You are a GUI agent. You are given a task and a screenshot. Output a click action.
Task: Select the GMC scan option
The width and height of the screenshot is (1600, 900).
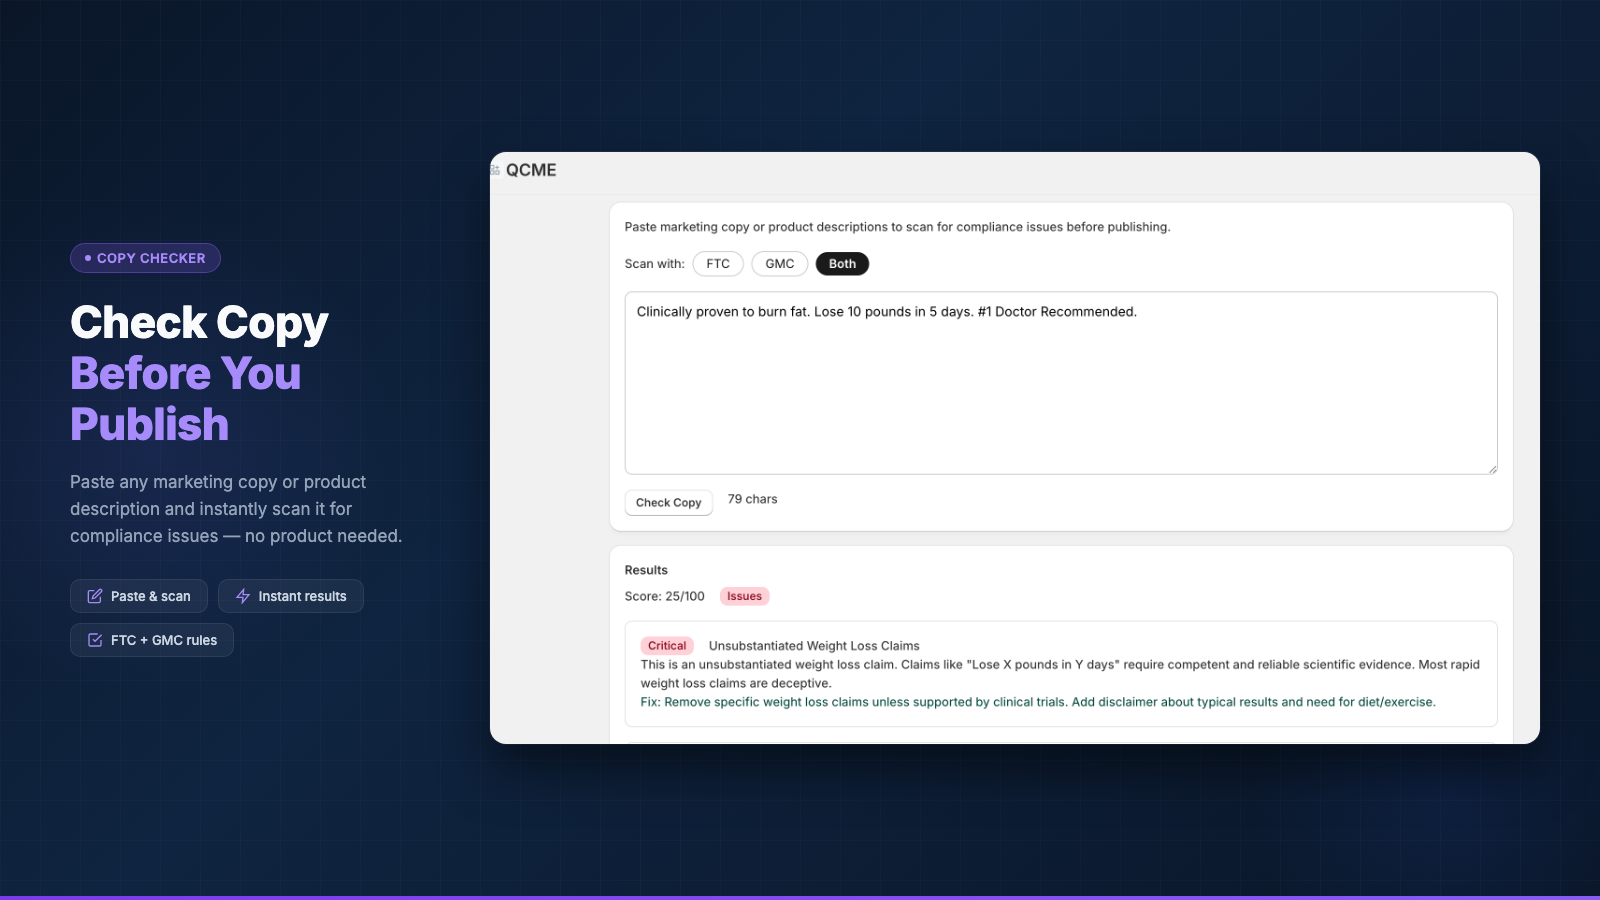click(x=779, y=263)
